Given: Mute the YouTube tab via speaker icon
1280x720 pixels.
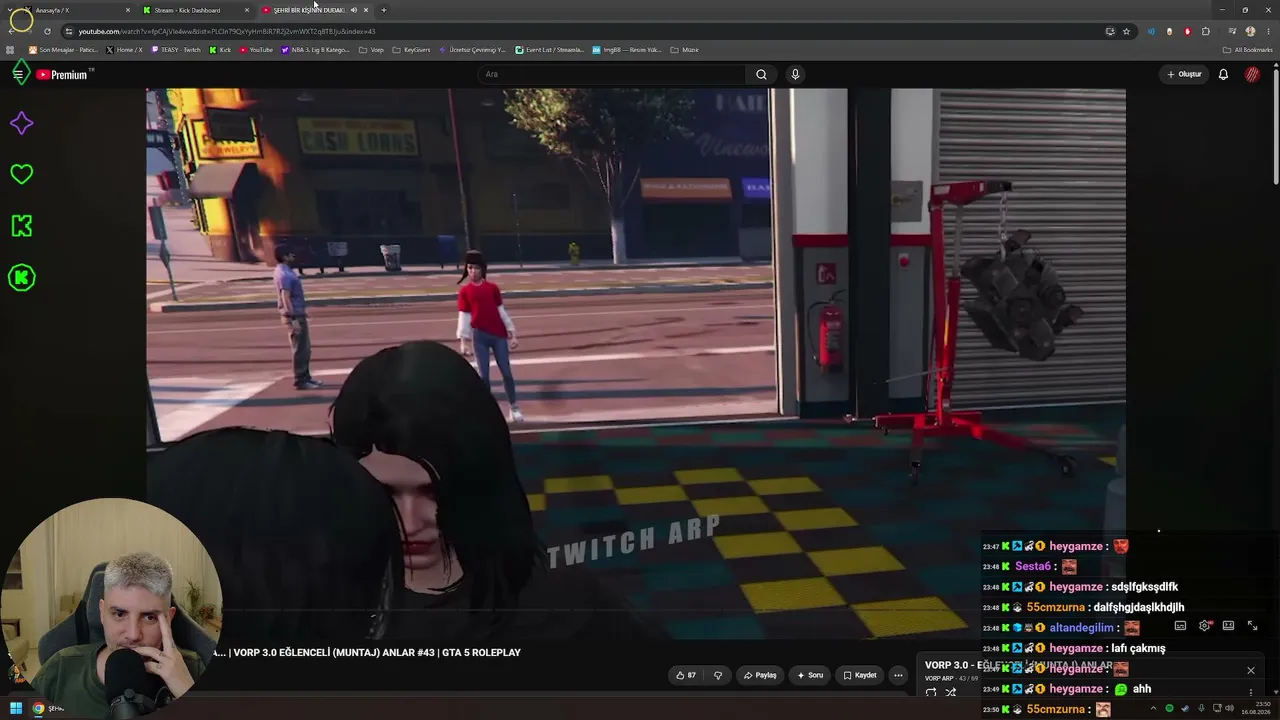Looking at the screenshot, I should click(x=353, y=10).
